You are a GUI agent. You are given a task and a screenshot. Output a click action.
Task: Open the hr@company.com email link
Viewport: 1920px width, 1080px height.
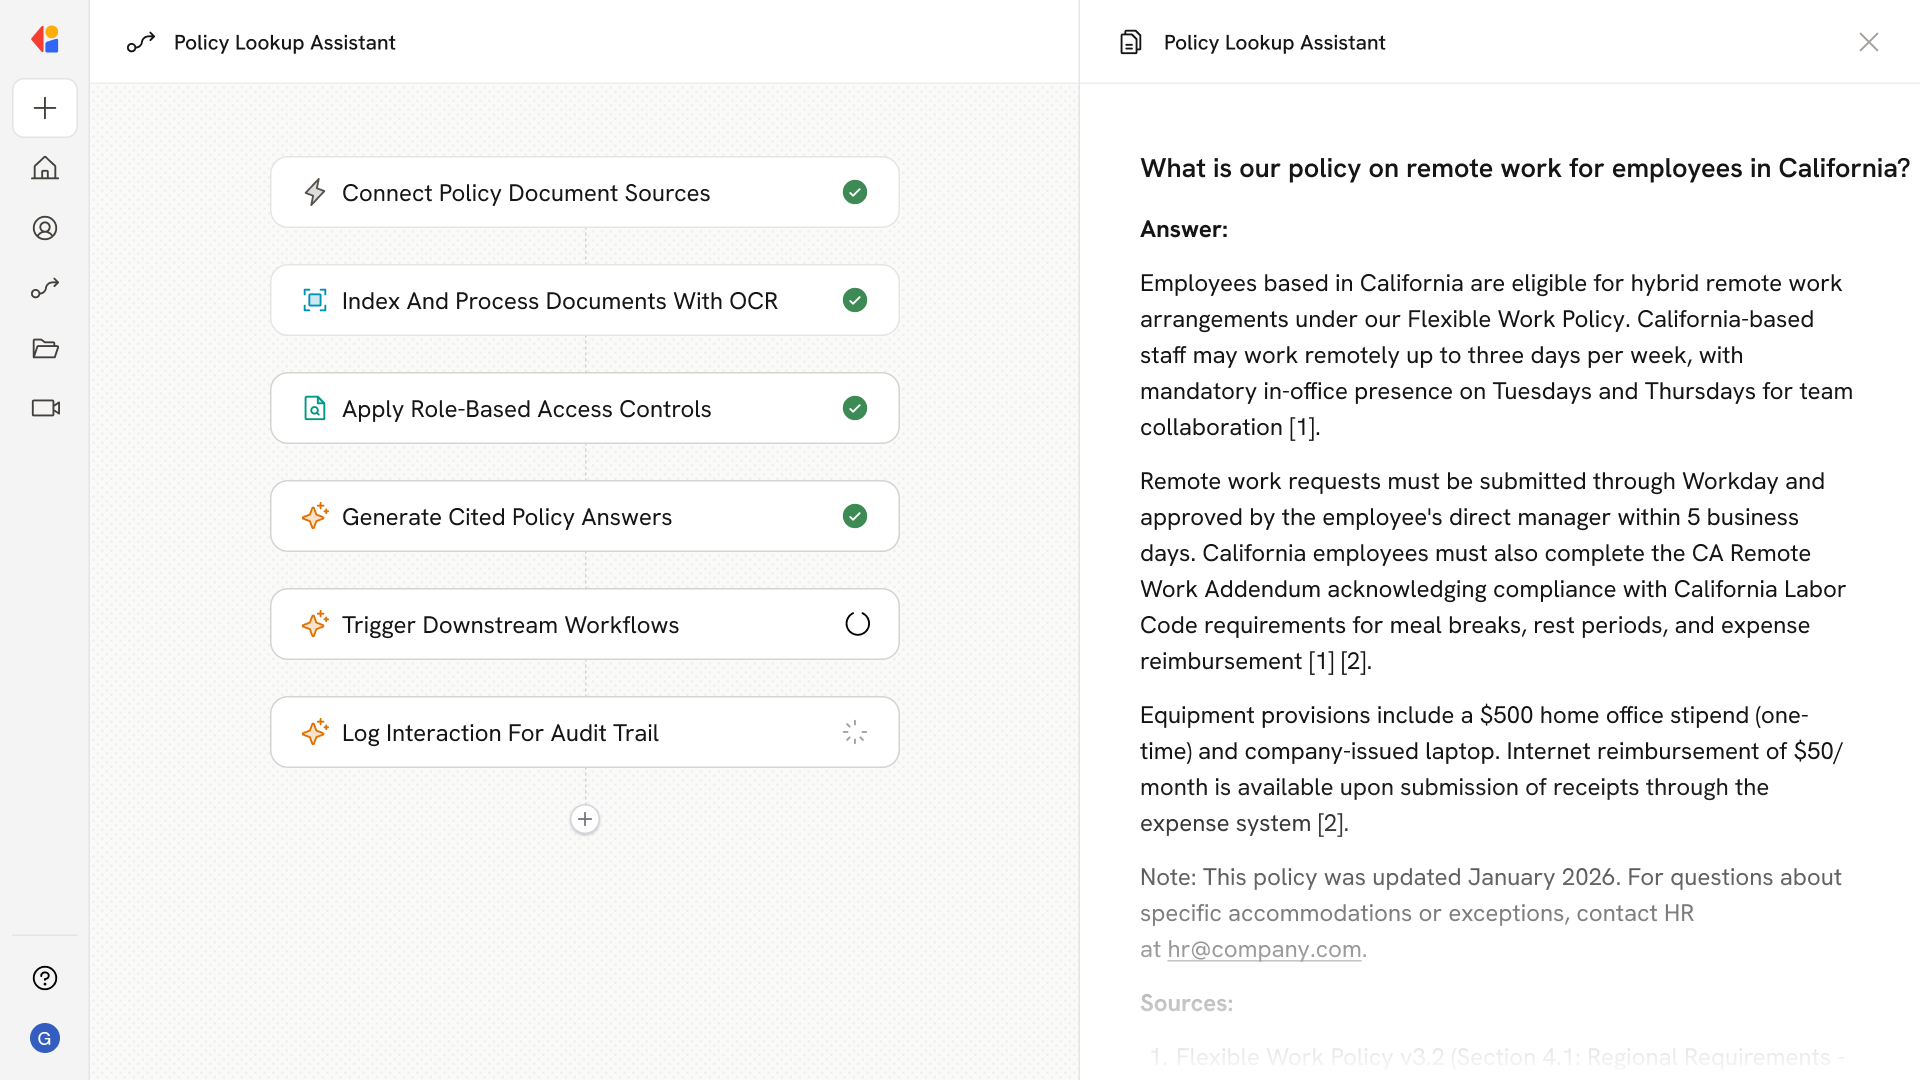point(1264,949)
